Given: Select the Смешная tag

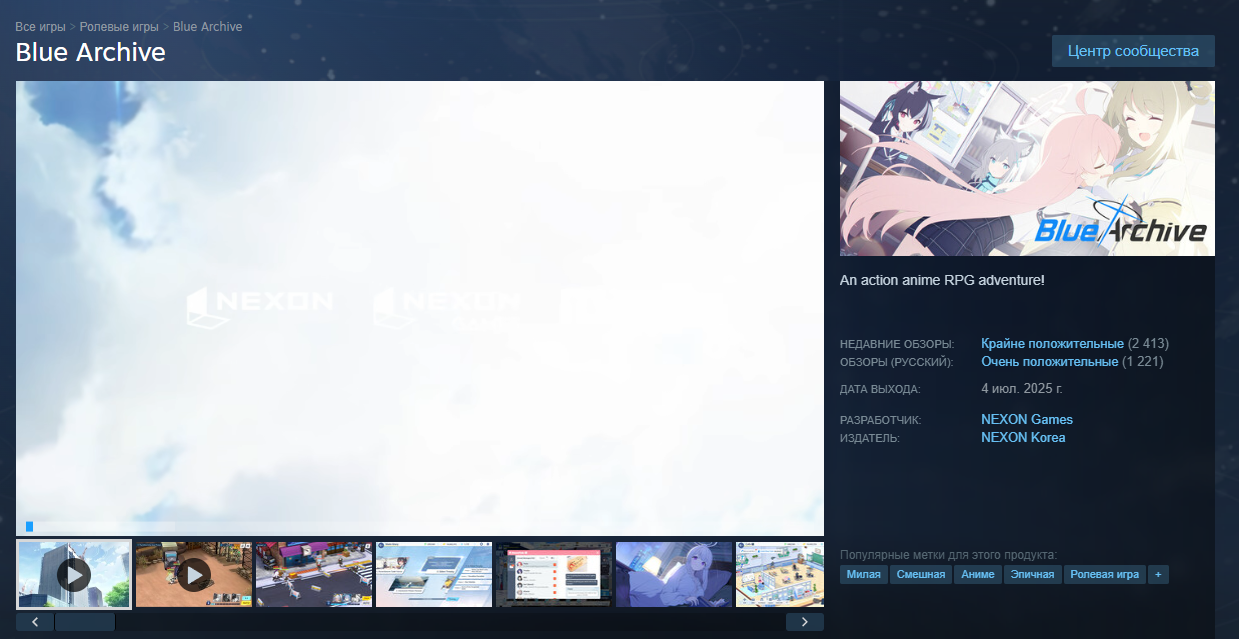Looking at the screenshot, I should tap(921, 575).
